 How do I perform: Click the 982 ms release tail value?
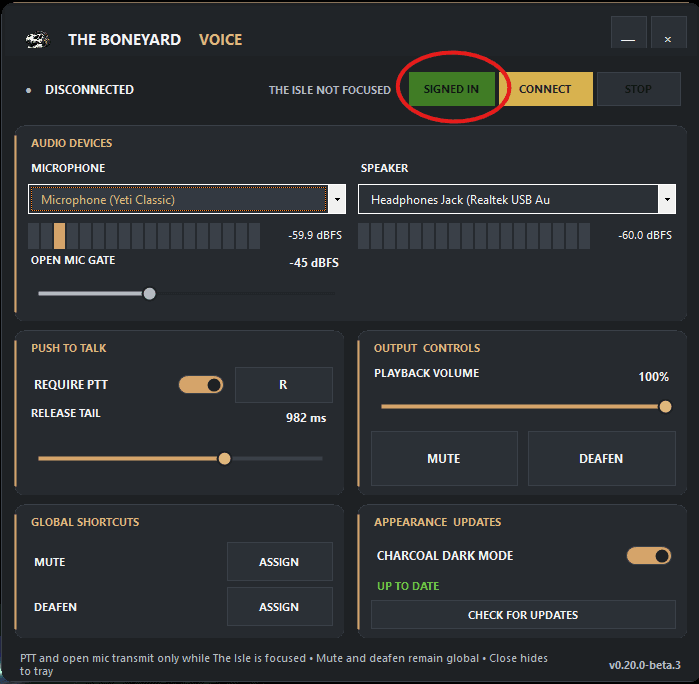click(306, 418)
